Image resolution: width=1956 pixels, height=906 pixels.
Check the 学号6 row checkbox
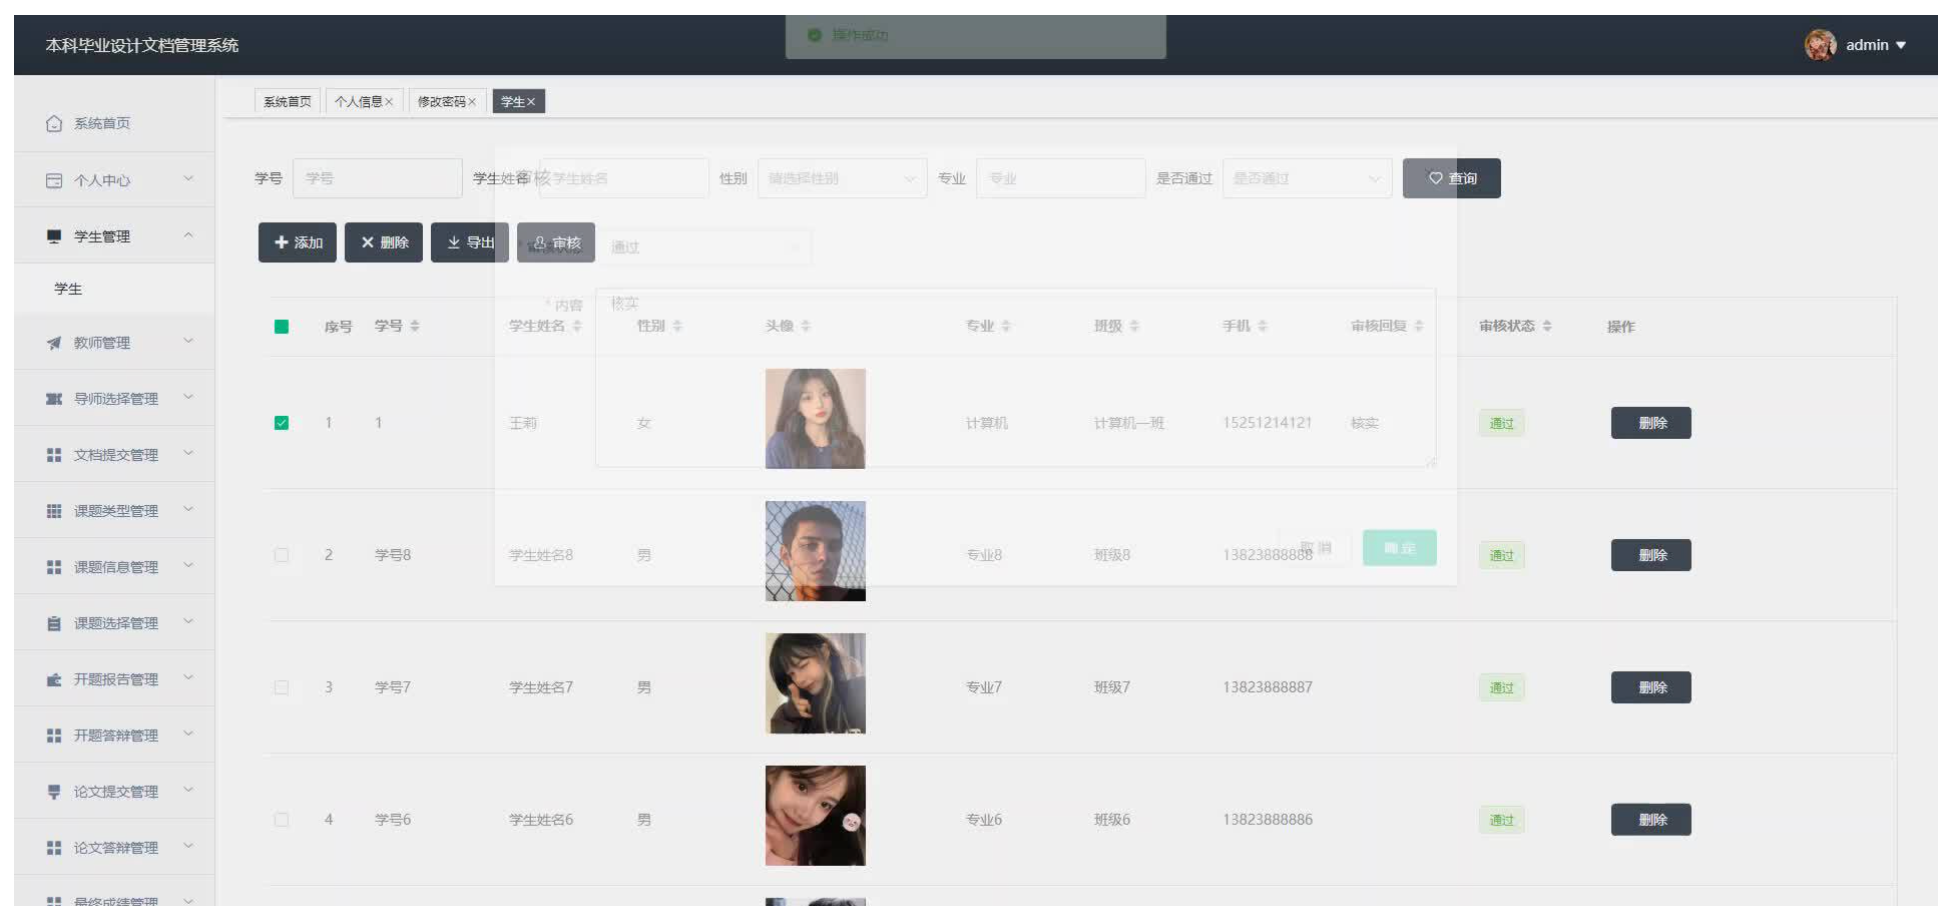point(282,819)
